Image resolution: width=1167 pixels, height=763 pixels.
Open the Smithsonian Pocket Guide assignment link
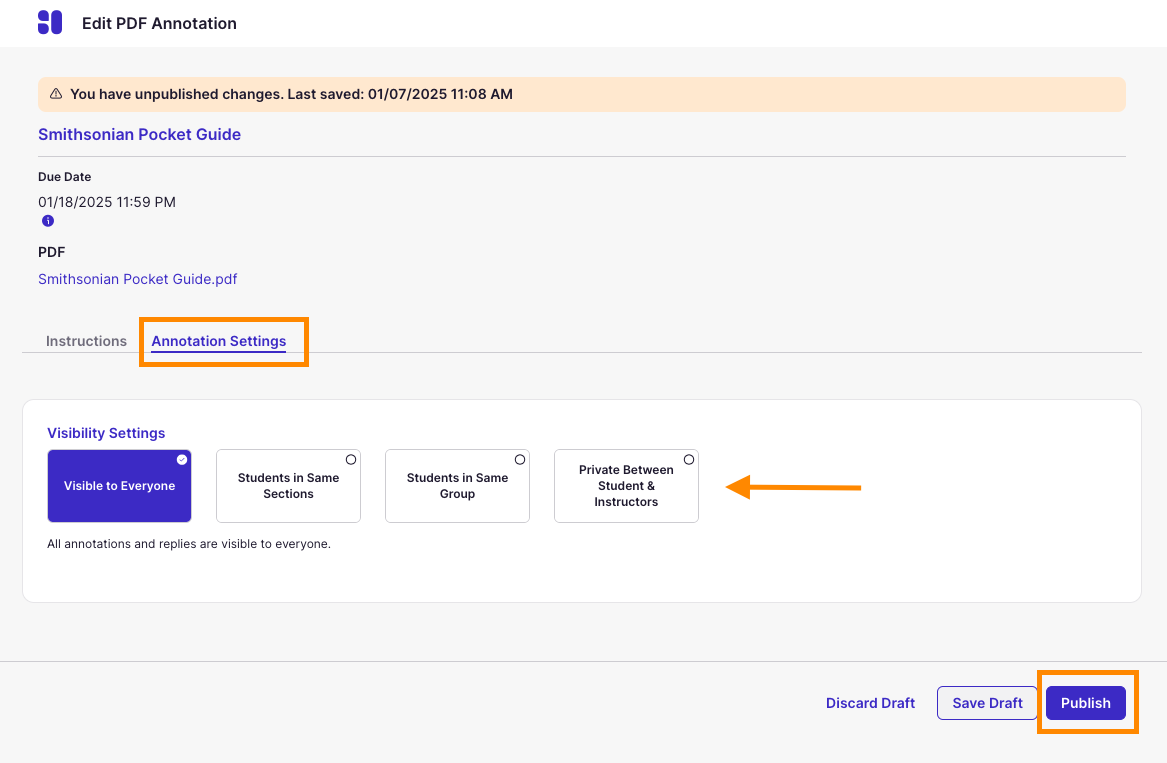139,134
